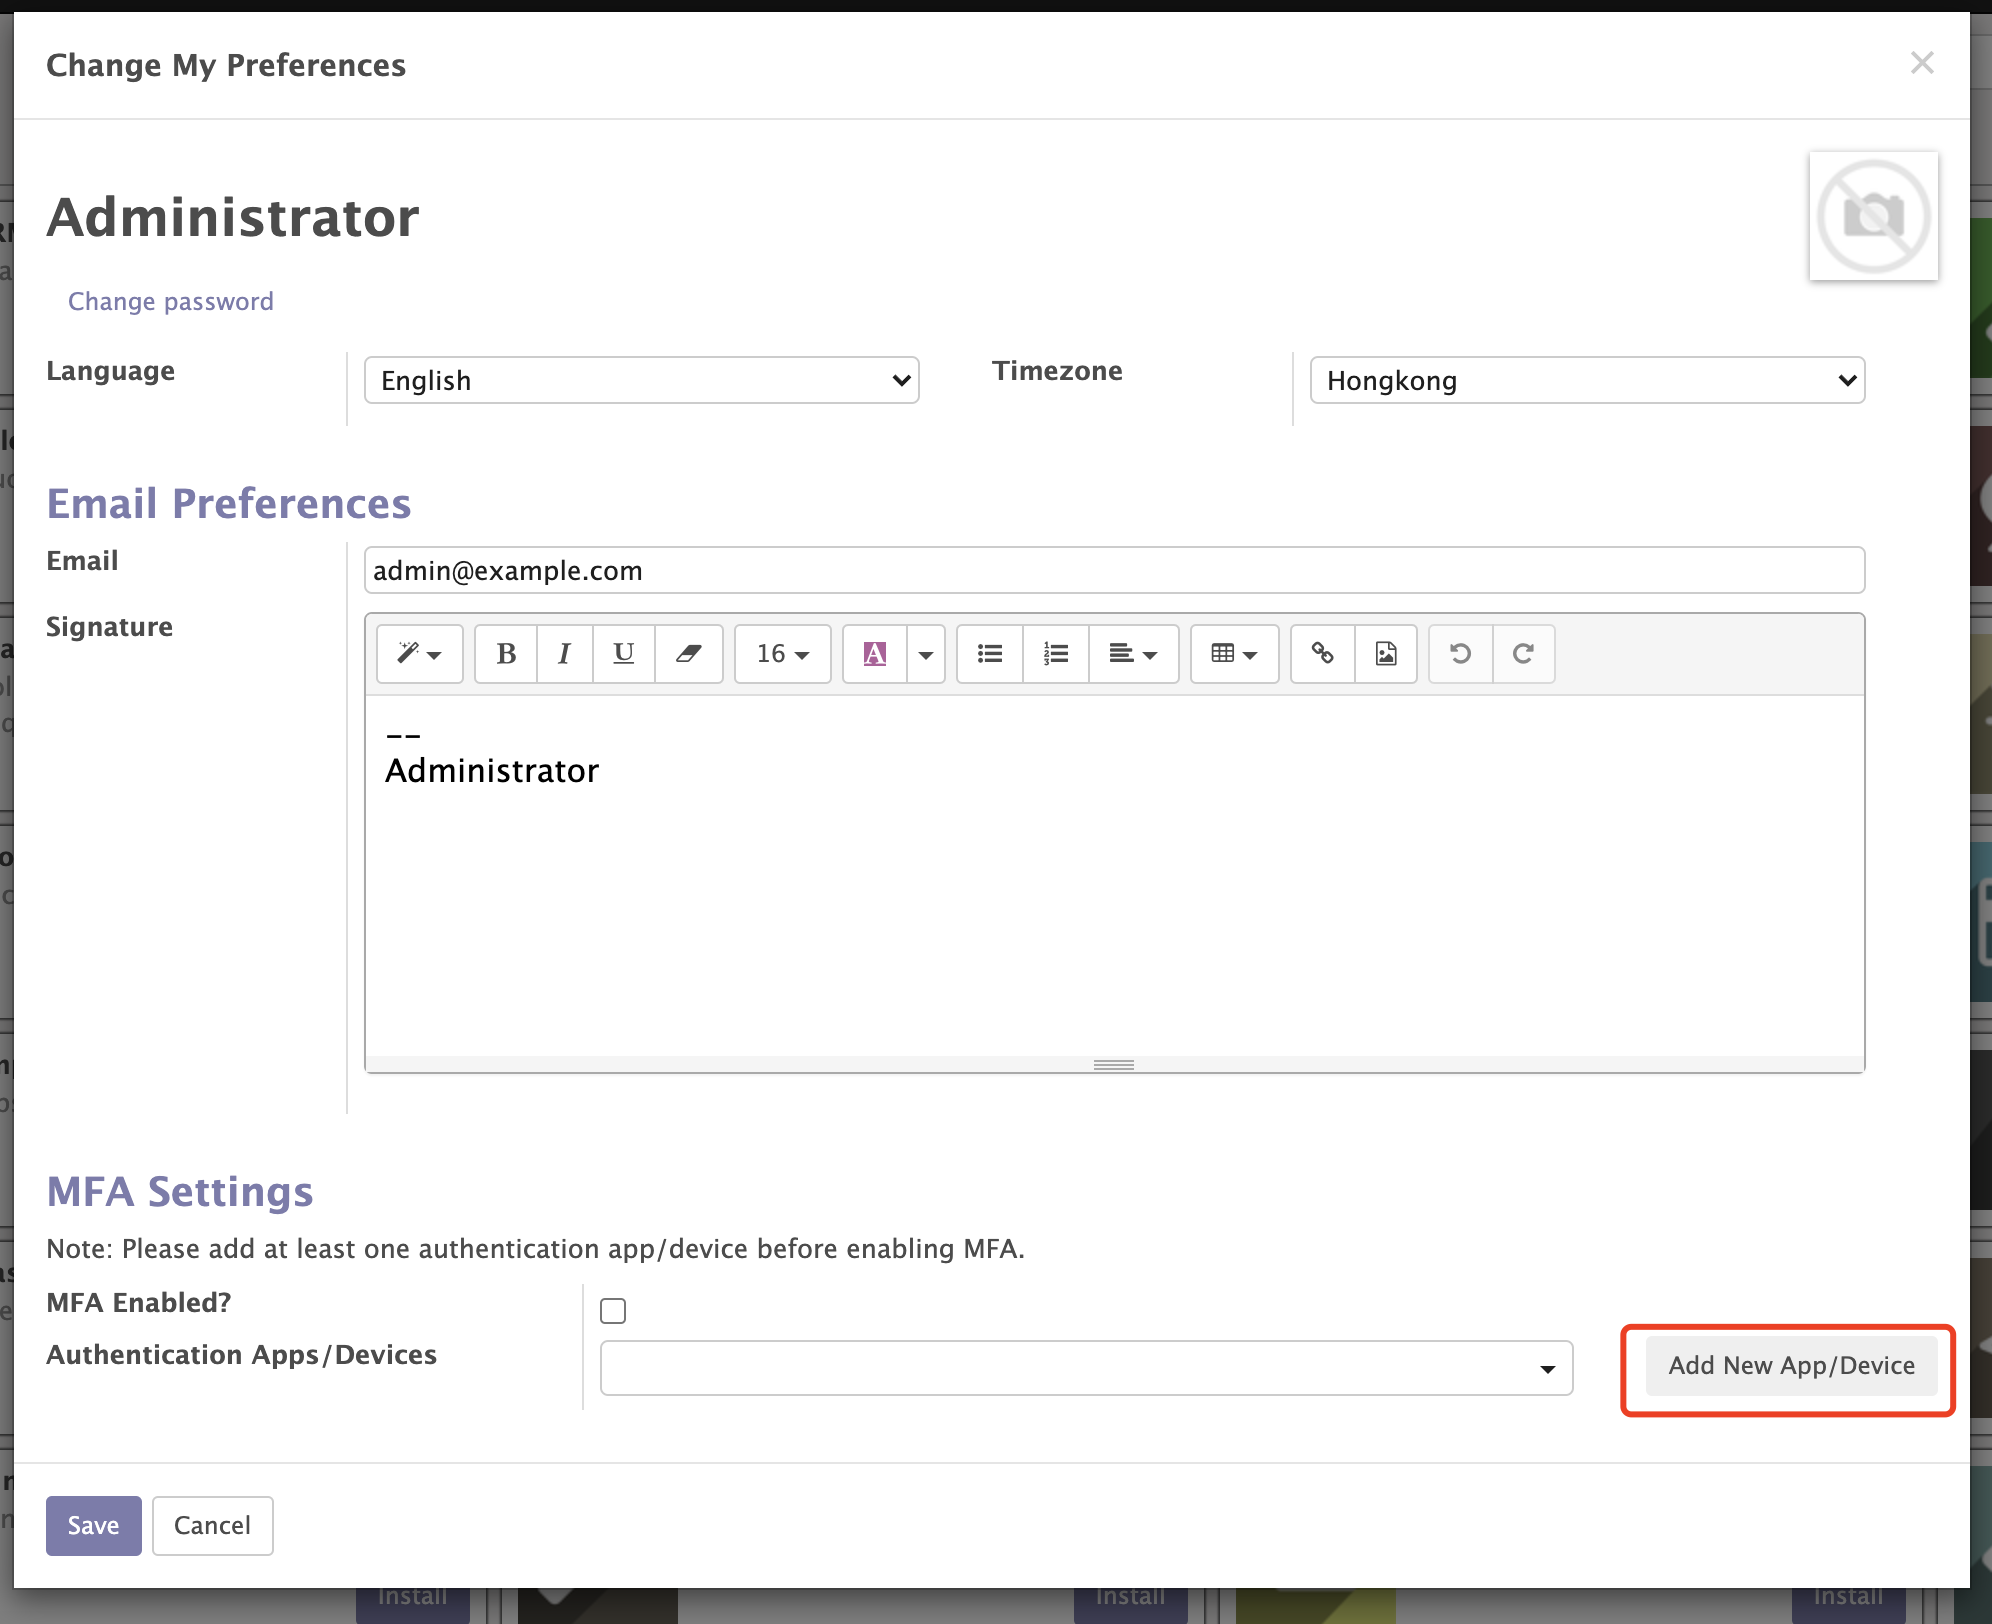Viewport: 1992px width, 1624px height.
Task: Insert a numbered list in the signature
Action: coord(1054,654)
